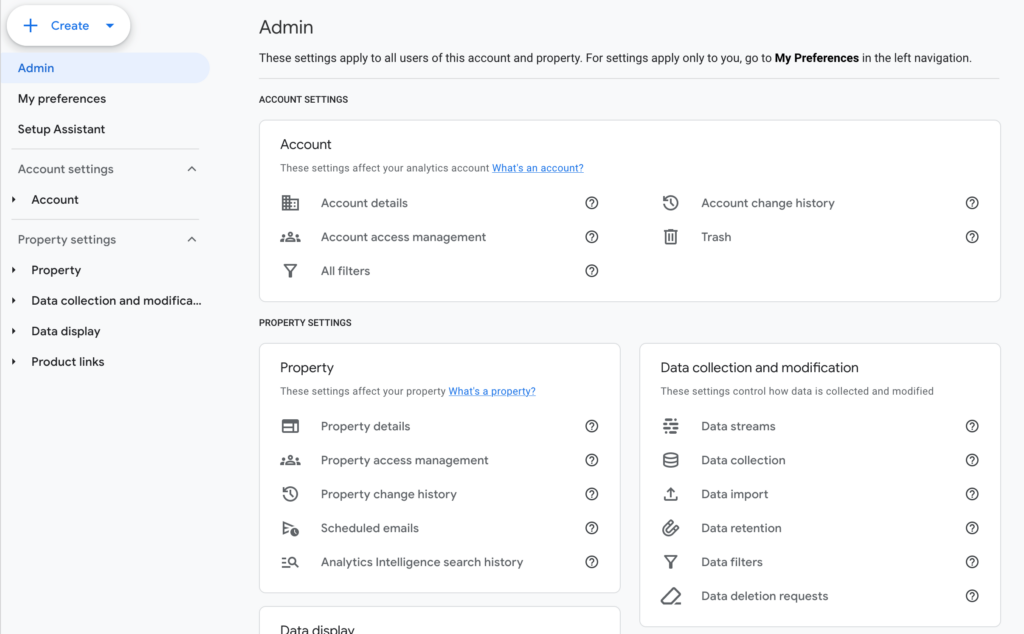Click the Data retention paperclip icon
1024x634 pixels.
point(671,528)
